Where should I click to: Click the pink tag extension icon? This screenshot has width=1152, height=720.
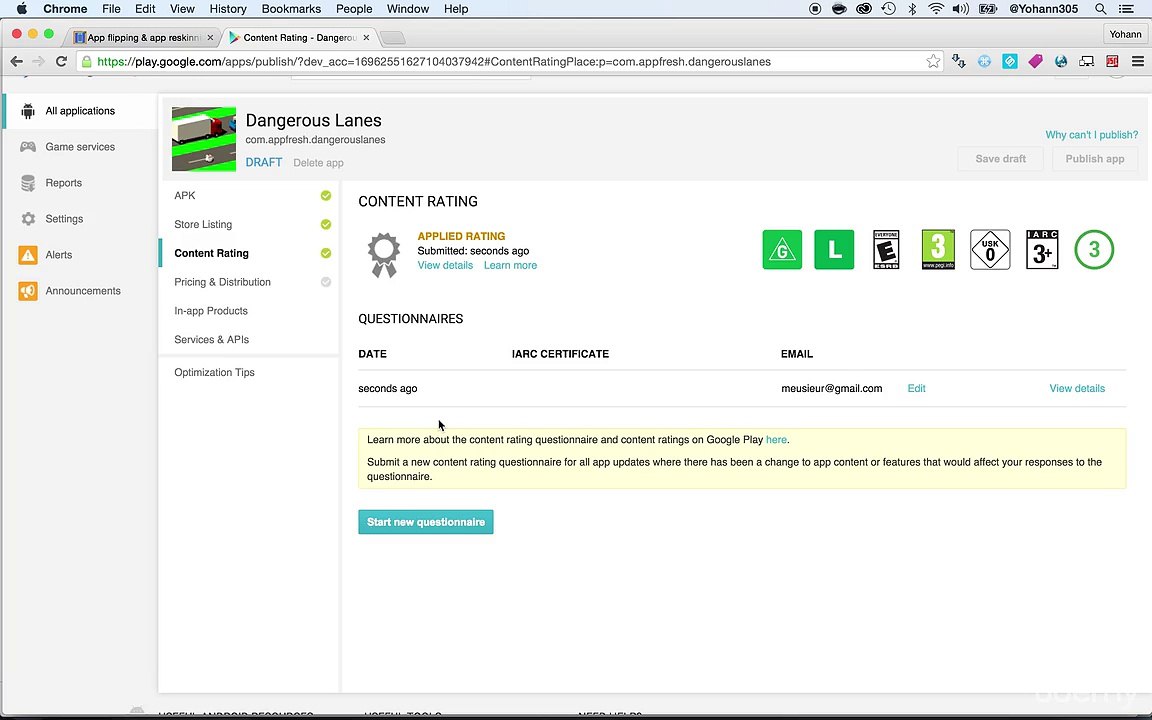click(1035, 62)
